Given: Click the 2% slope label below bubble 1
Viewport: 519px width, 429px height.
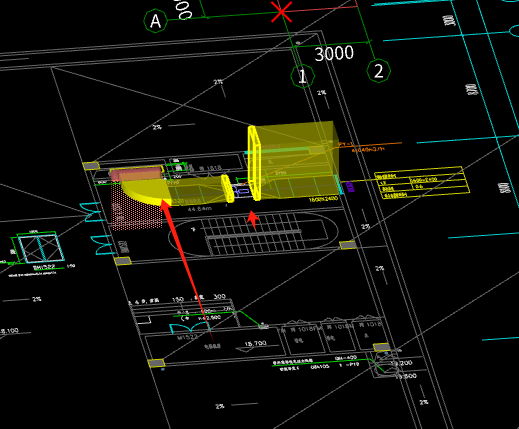Looking at the screenshot, I should pyautogui.click(x=321, y=93).
